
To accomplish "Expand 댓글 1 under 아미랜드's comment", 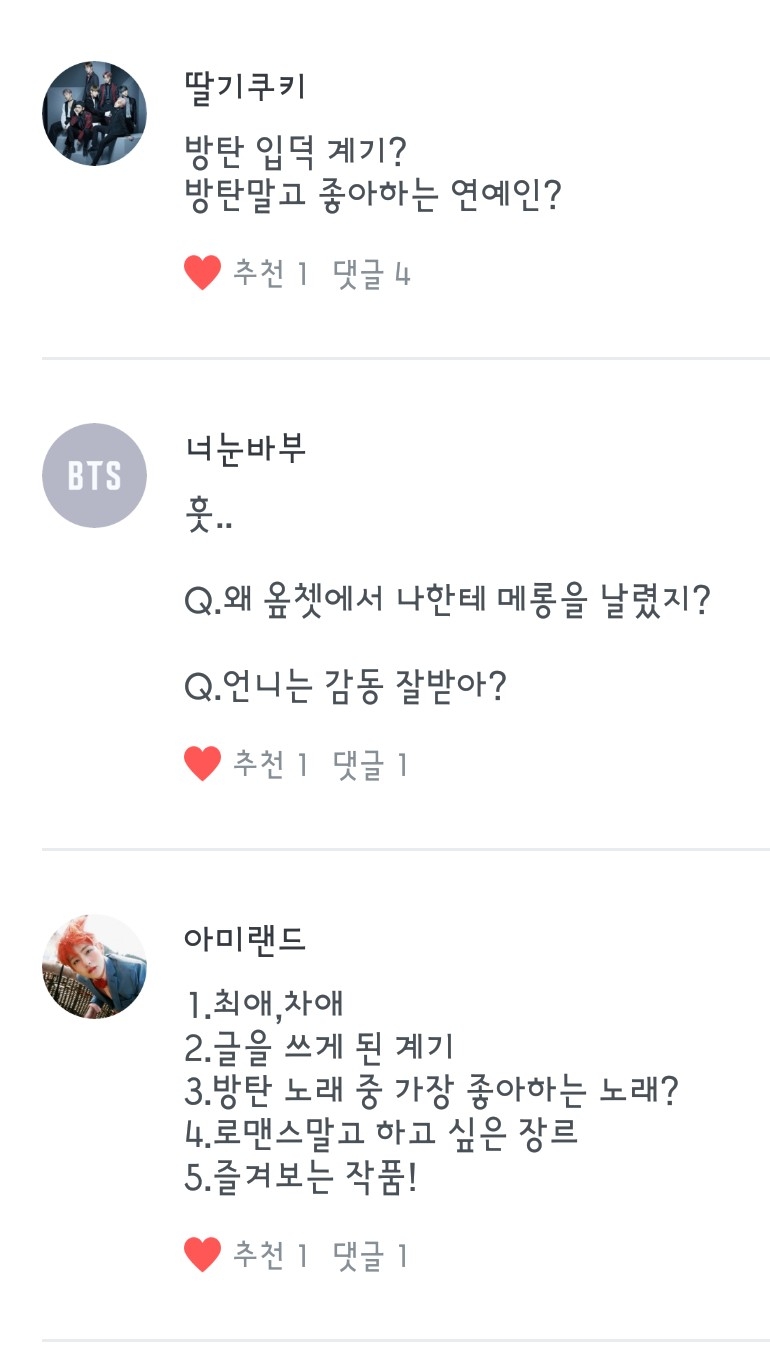I will (x=371, y=1256).
